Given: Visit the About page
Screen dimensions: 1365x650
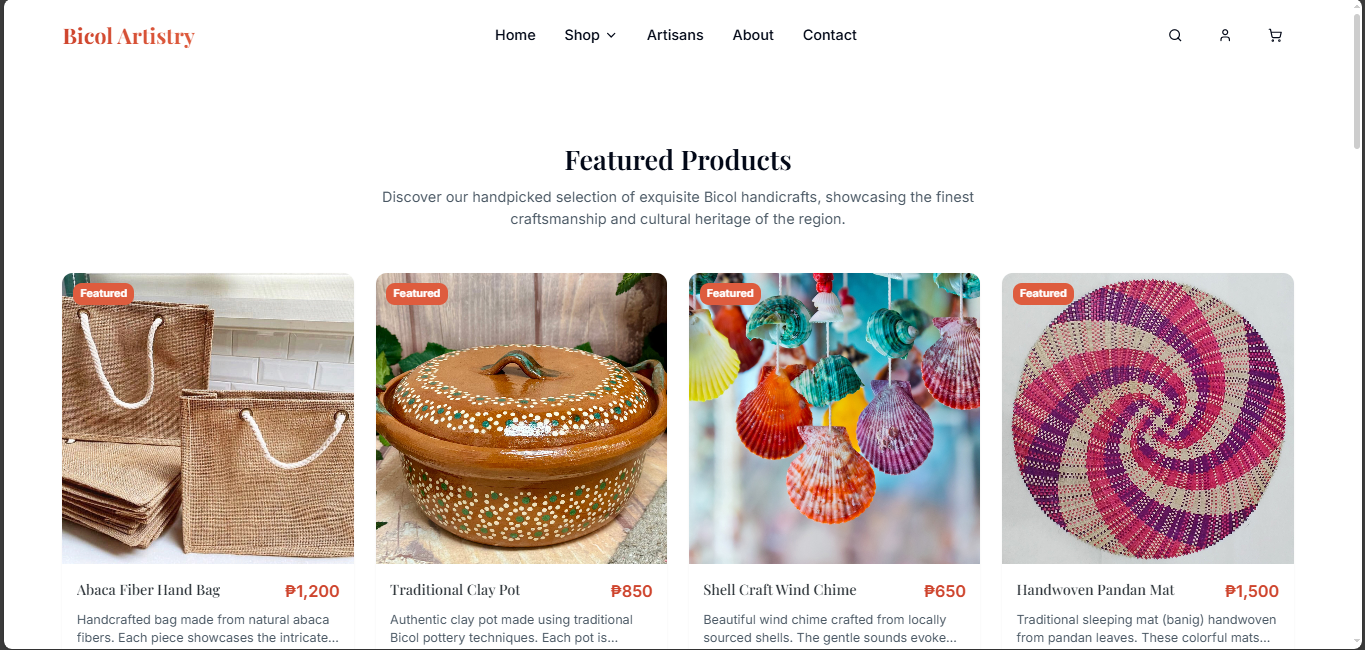Looking at the screenshot, I should tap(753, 35).
